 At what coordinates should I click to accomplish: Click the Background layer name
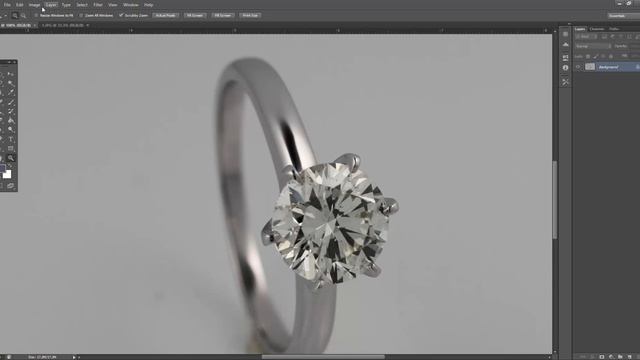(608, 67)
